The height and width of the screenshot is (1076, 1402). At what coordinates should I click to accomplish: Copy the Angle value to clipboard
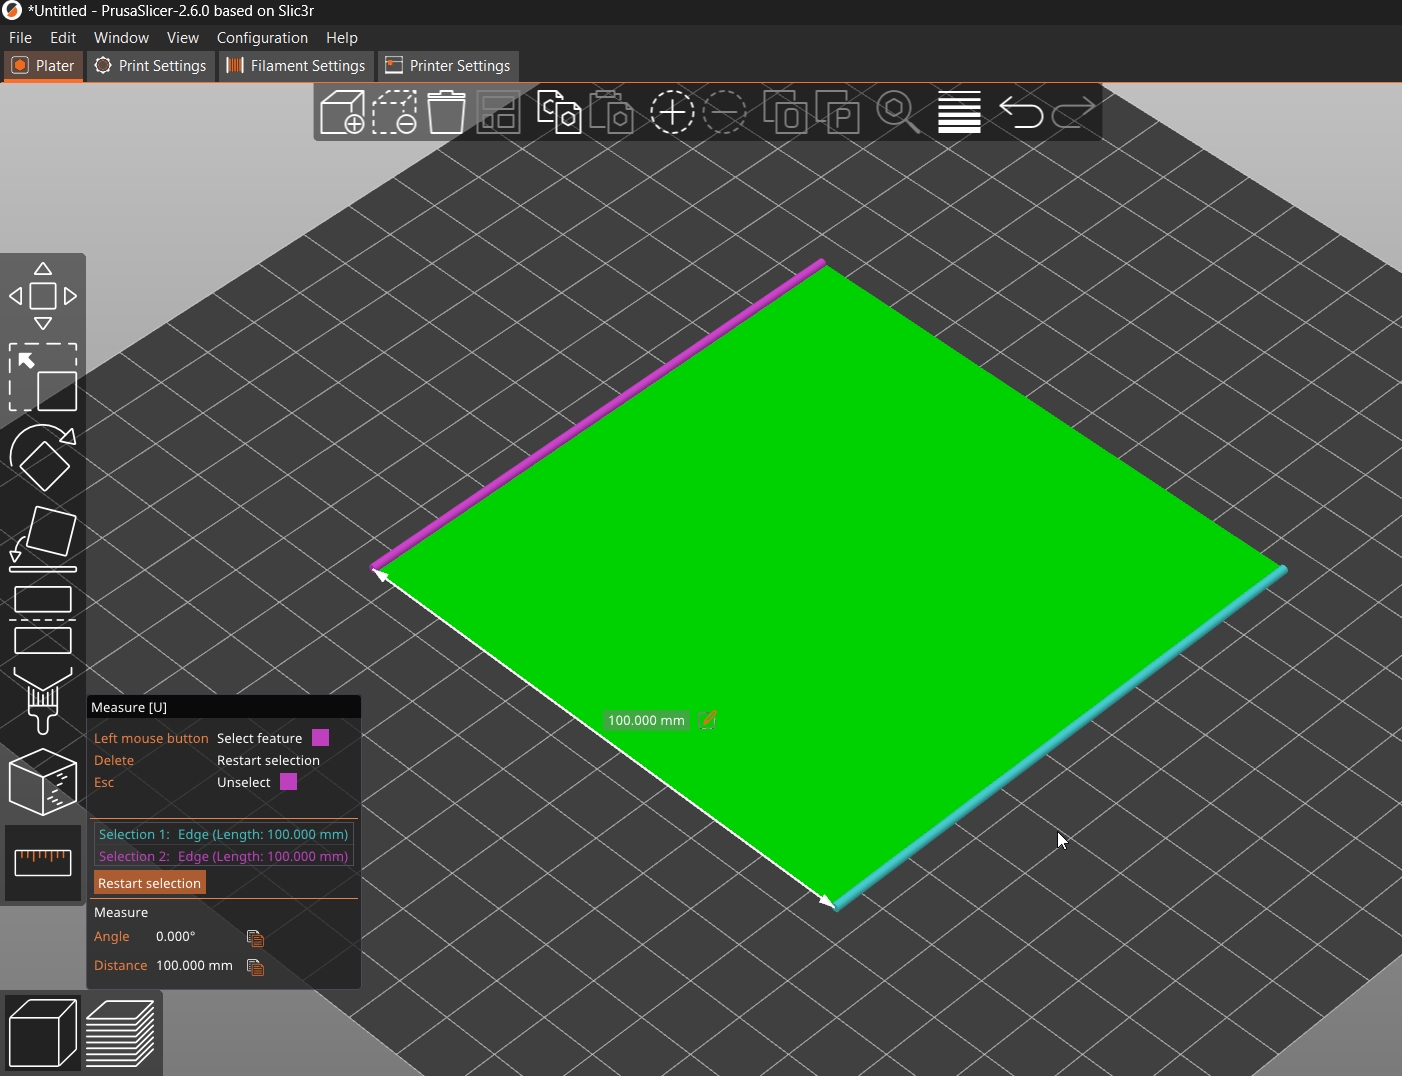click(x=256, y=938)
